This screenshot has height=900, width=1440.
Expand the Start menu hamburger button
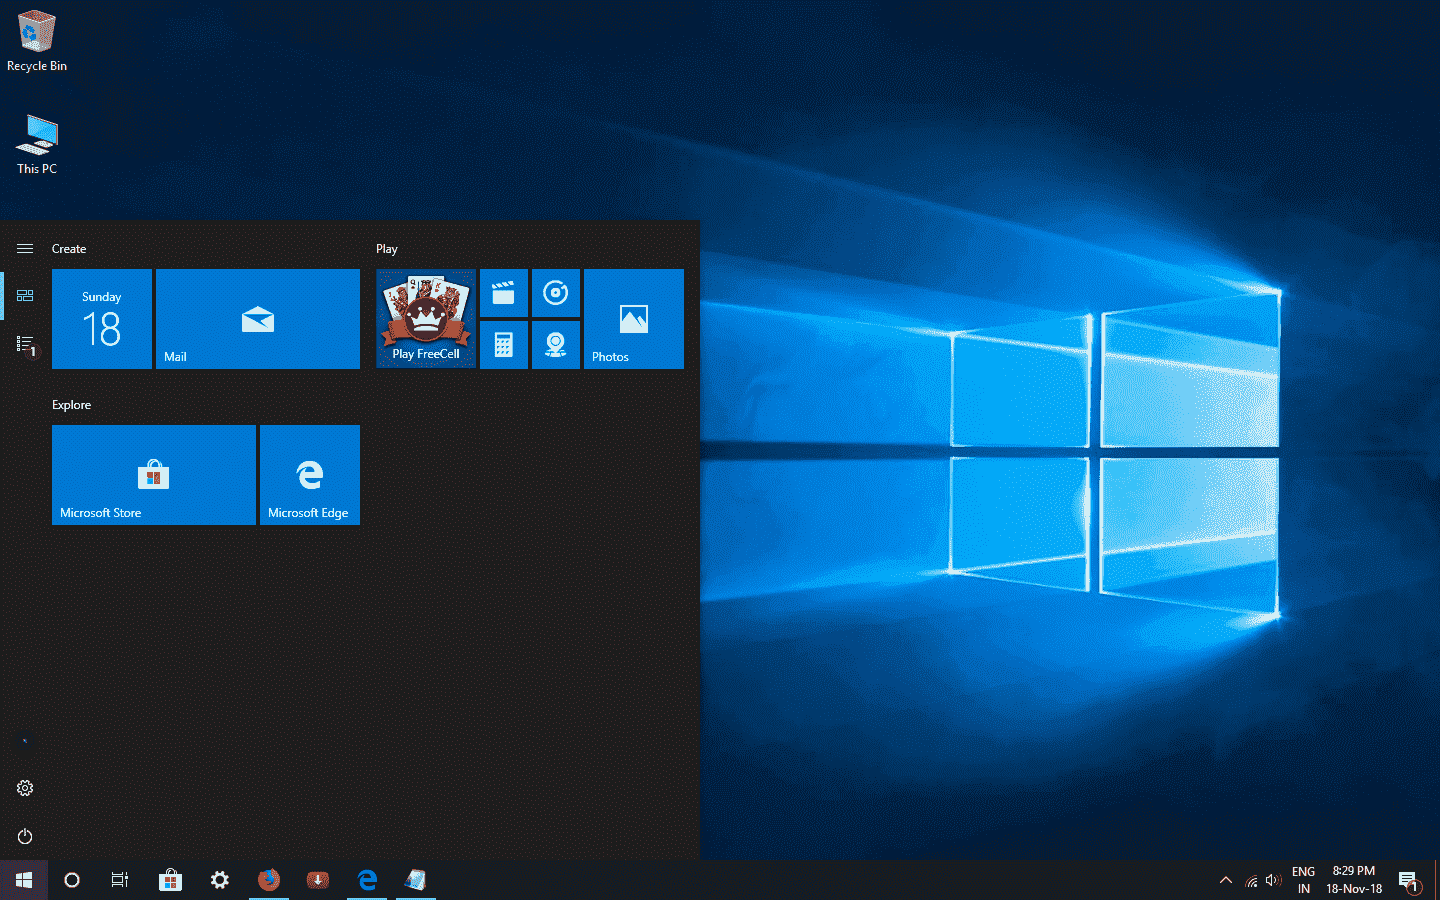pyautogui.click(x=25, y=248)
